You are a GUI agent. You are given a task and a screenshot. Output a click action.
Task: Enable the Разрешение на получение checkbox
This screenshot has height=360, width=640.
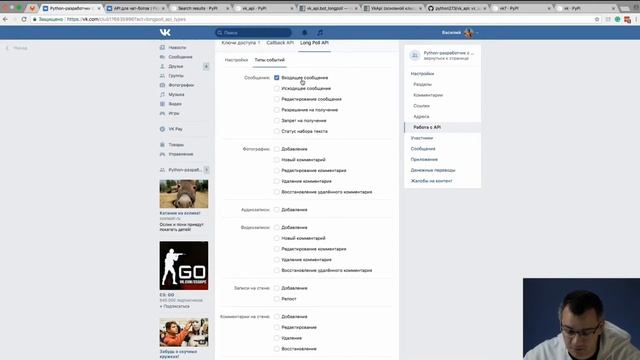point(277,110)
